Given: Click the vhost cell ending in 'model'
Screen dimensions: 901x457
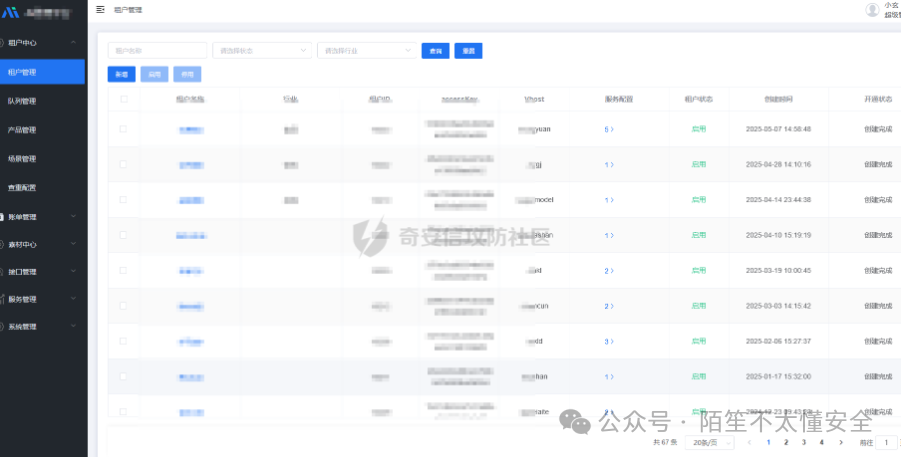Looking at the screenshot, I should [535, 199].
